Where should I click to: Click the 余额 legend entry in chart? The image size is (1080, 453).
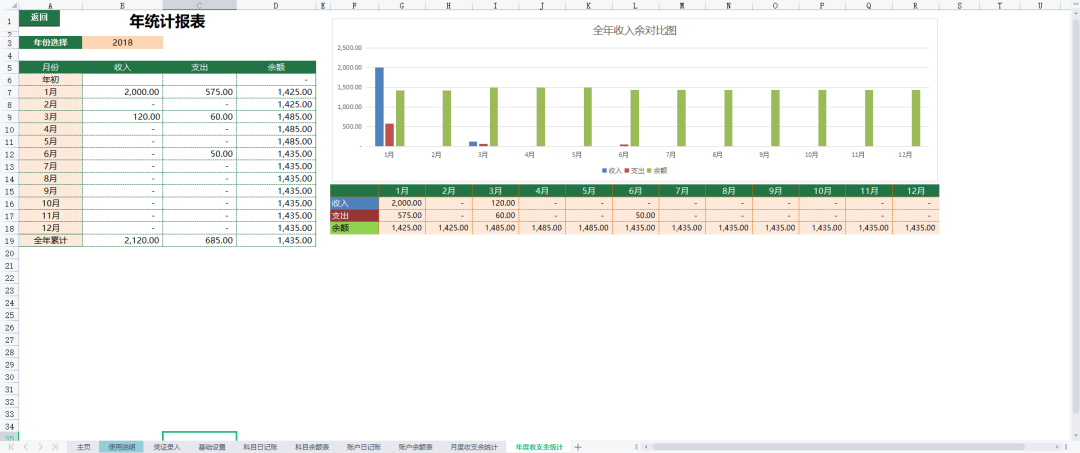[x=657, y=169]
